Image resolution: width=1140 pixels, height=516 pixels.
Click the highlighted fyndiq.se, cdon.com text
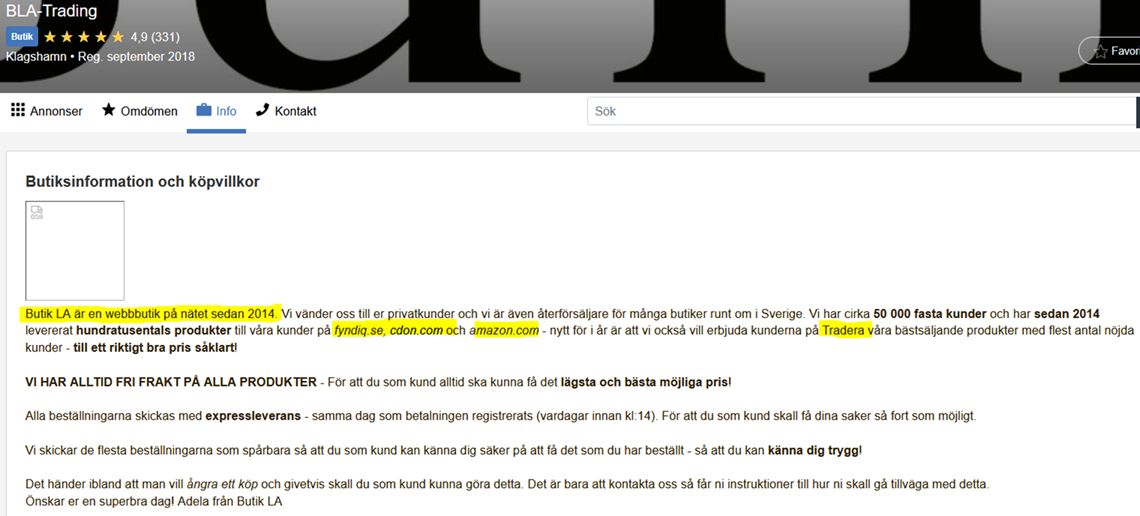pos(388,331)
